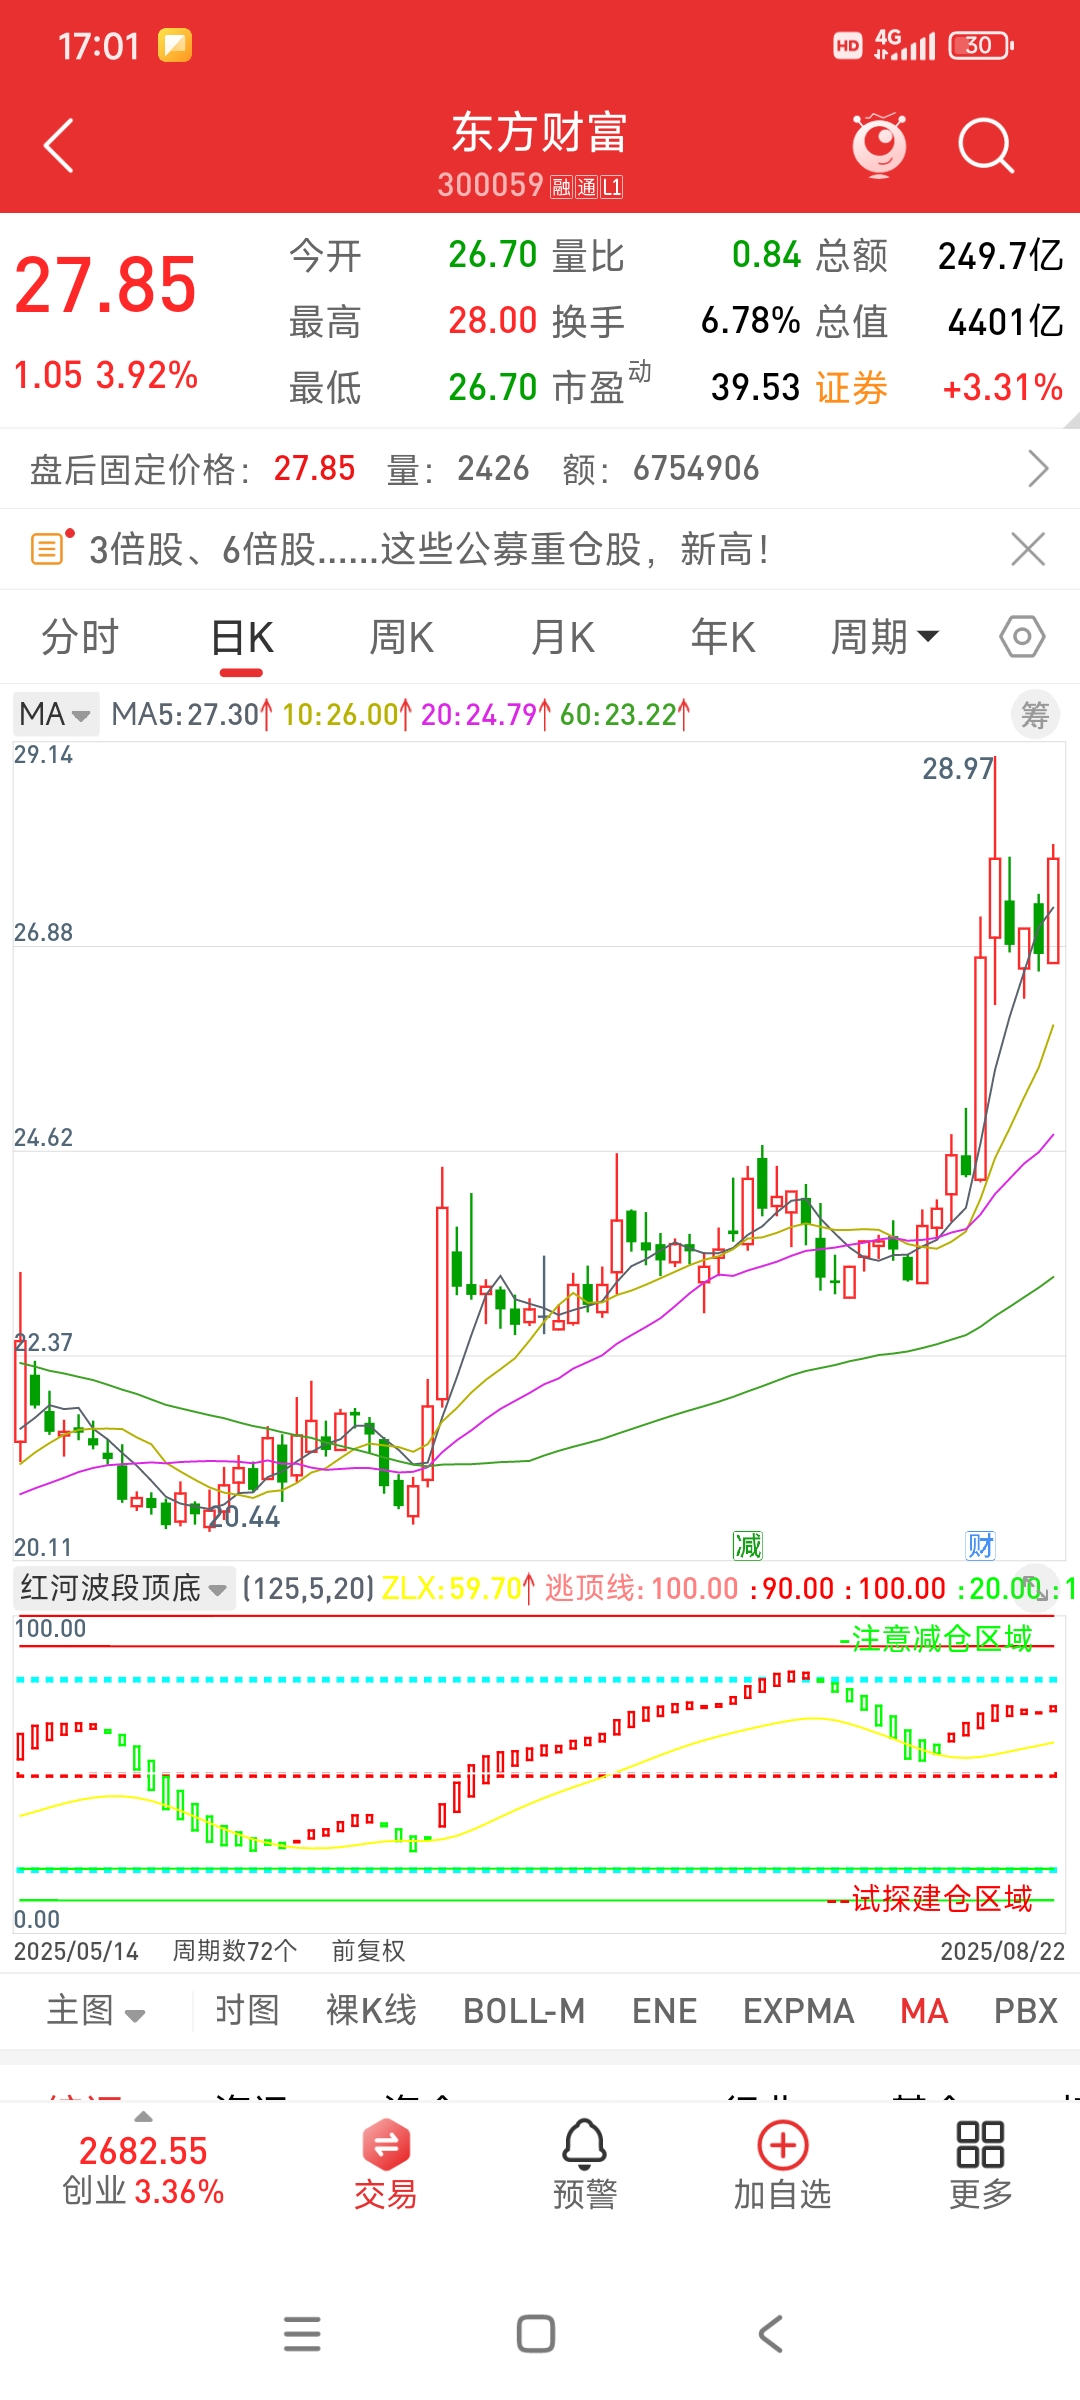This screenshot has height=2400, width=1080.
Task: Switch to 分时 intraday tab
Action: [x=80, y=637]
